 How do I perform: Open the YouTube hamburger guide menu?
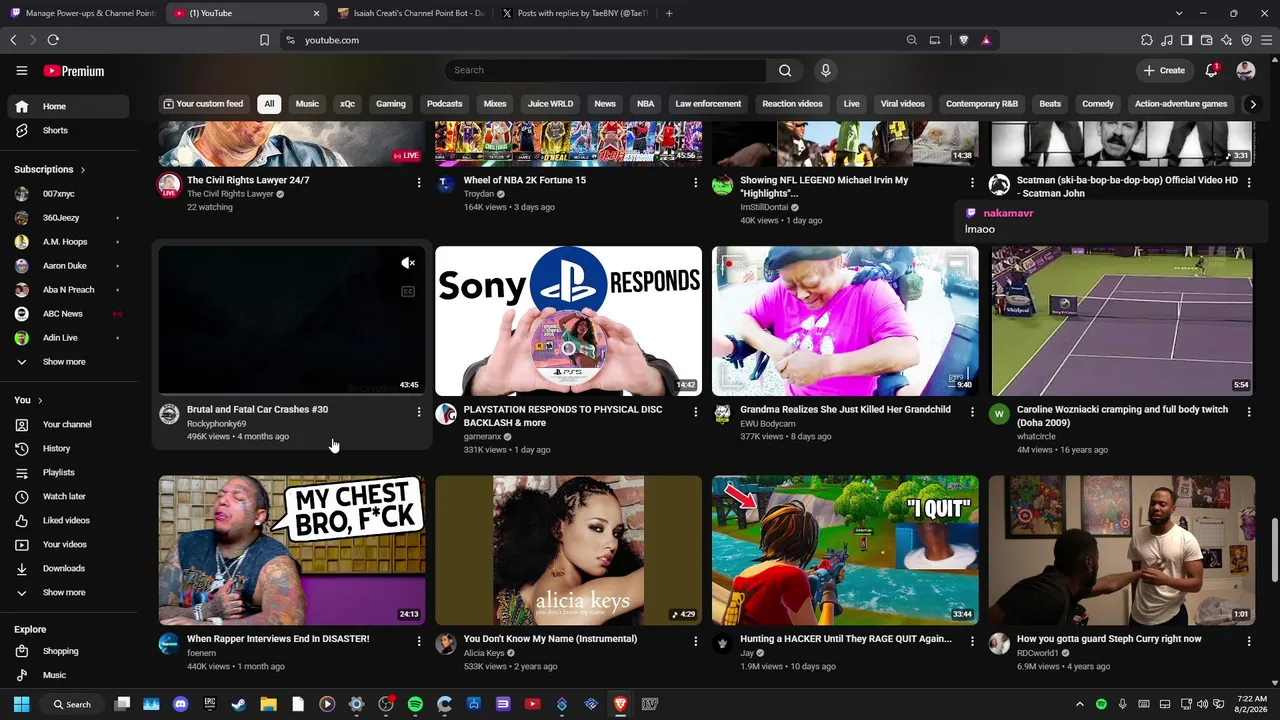click(21, 71)
